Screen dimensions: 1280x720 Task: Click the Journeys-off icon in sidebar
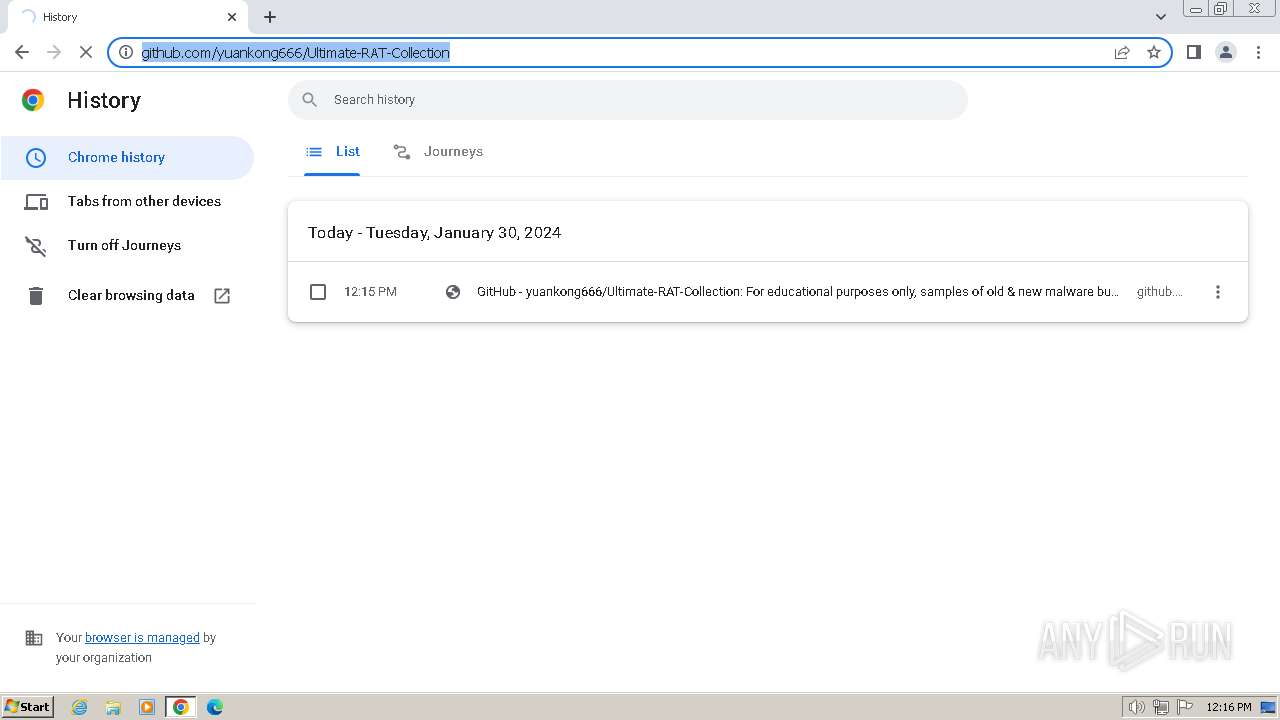point(36,246)
